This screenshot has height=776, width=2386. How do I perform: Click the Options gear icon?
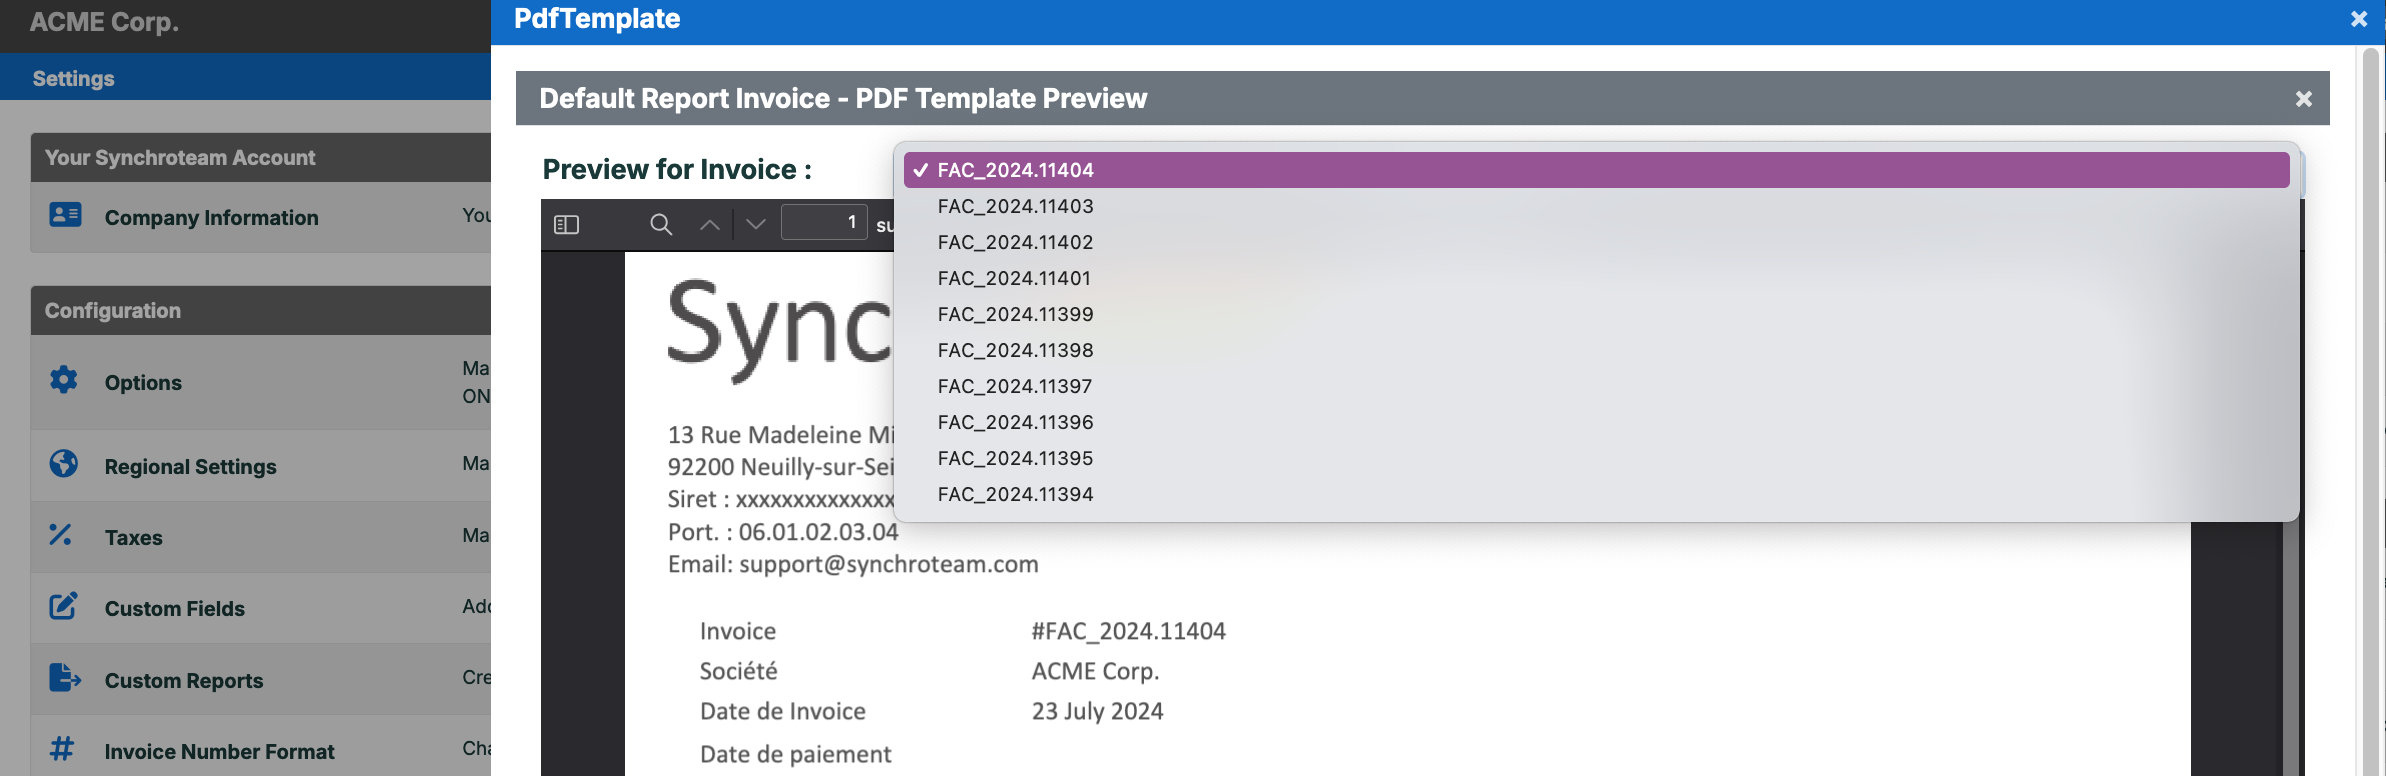[x=64, y=380]
